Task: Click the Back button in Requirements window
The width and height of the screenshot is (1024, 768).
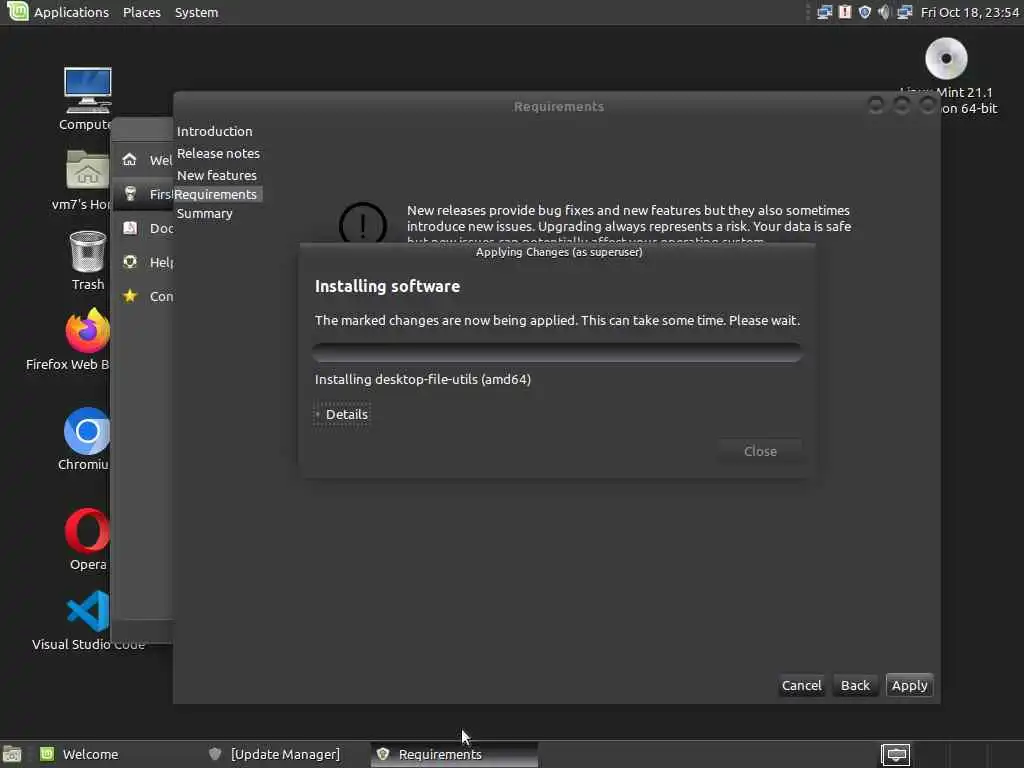Action: pos(855,686)
